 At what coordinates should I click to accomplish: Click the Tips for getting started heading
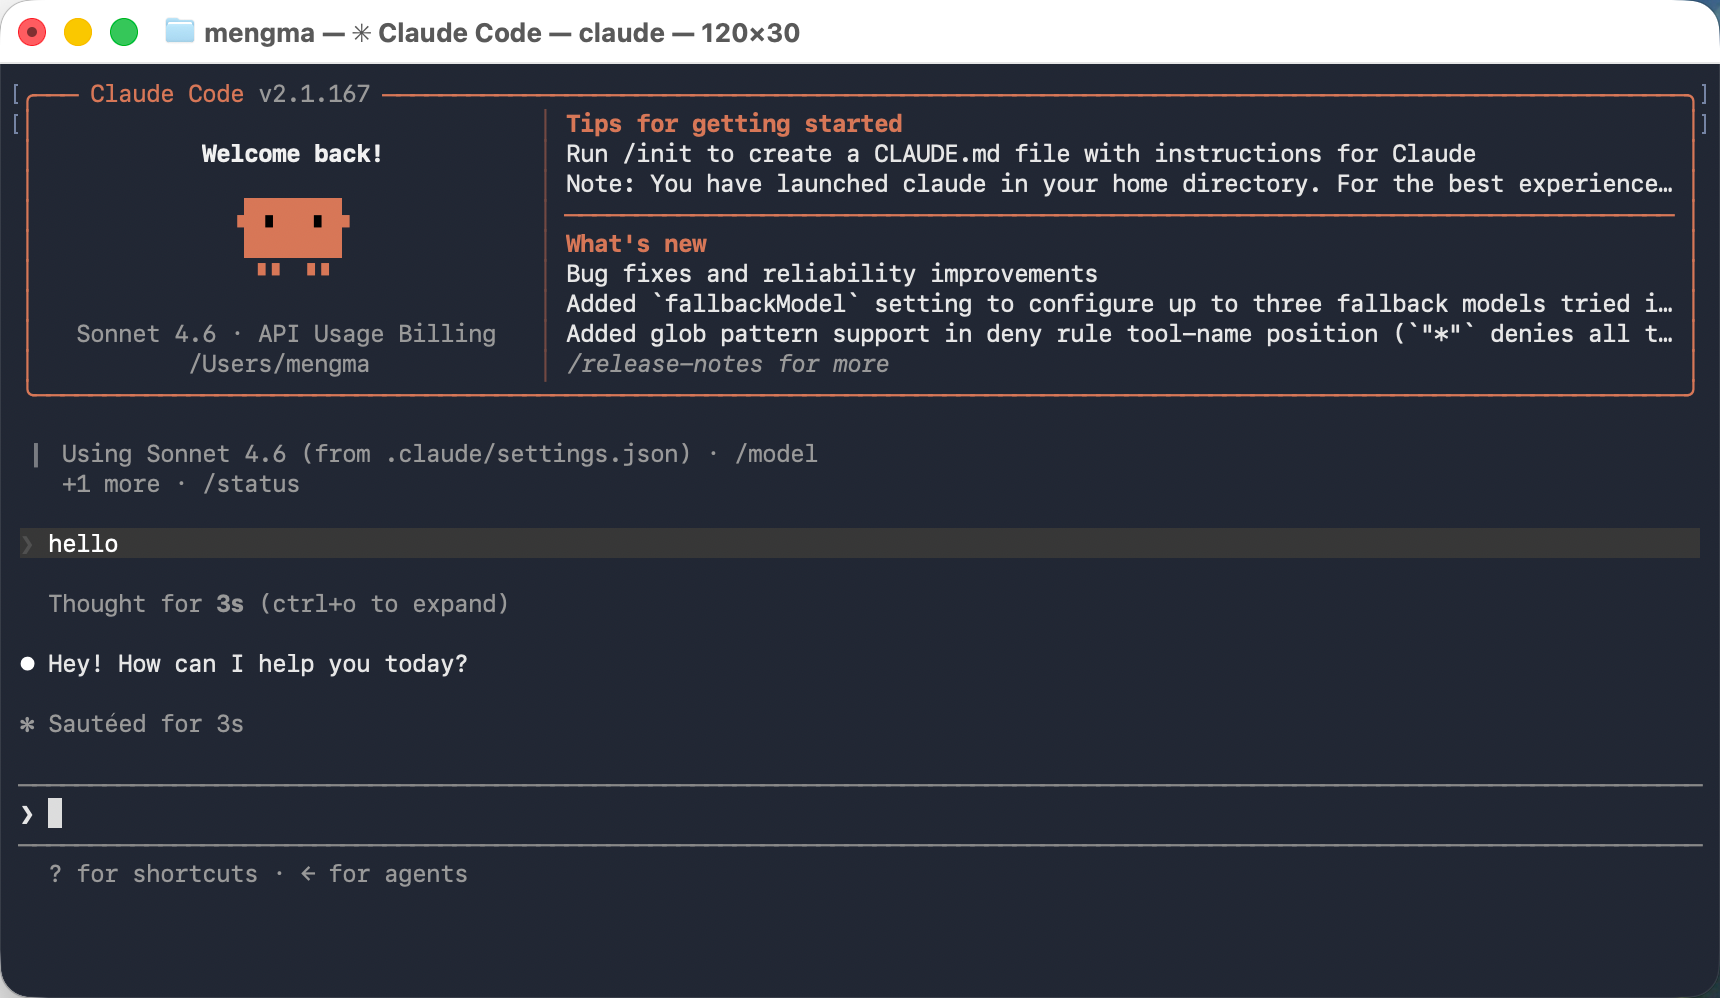734,124
